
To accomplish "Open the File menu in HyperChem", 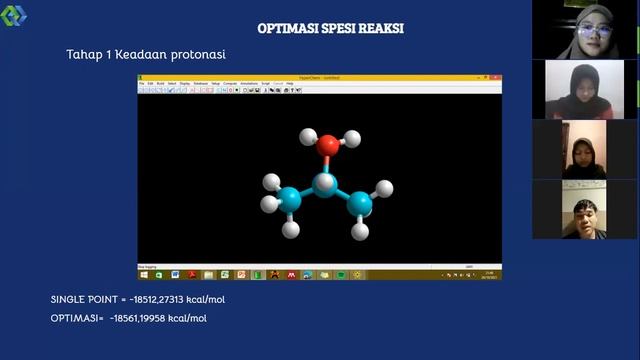I will tap(142, 84).
